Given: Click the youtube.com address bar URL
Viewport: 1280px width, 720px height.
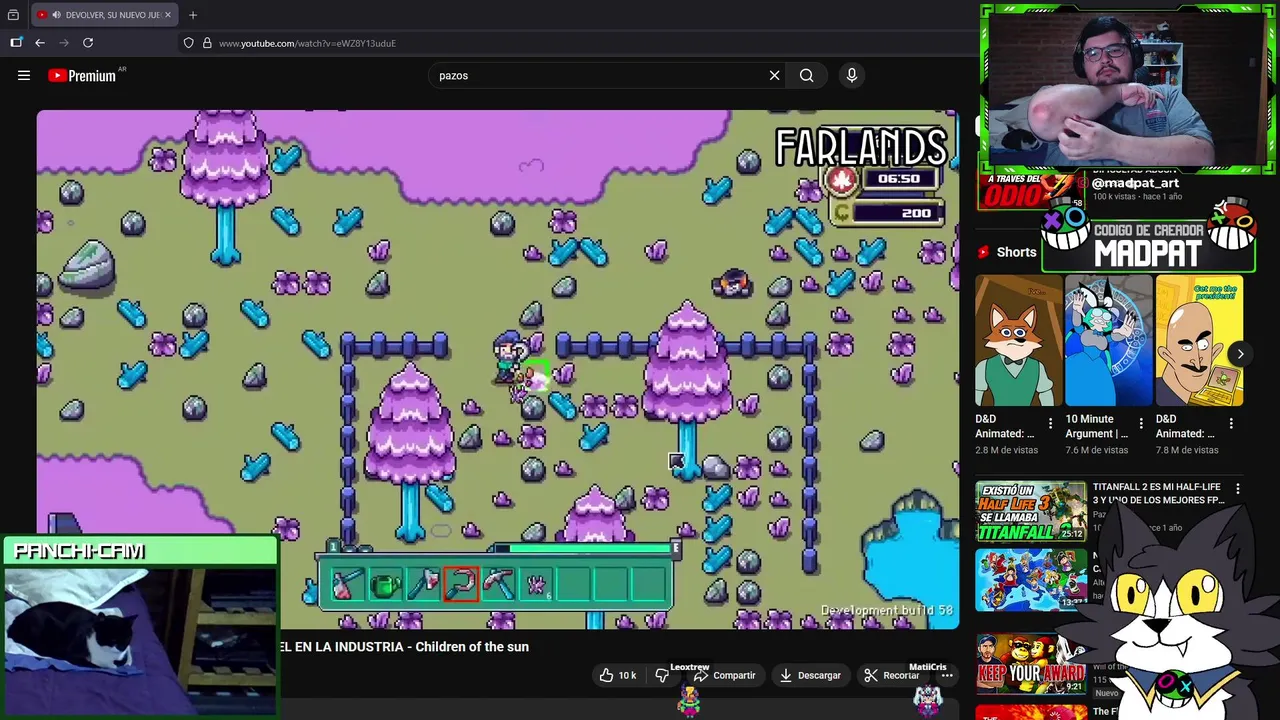Looking at the screenshot, I should point(307,43).
